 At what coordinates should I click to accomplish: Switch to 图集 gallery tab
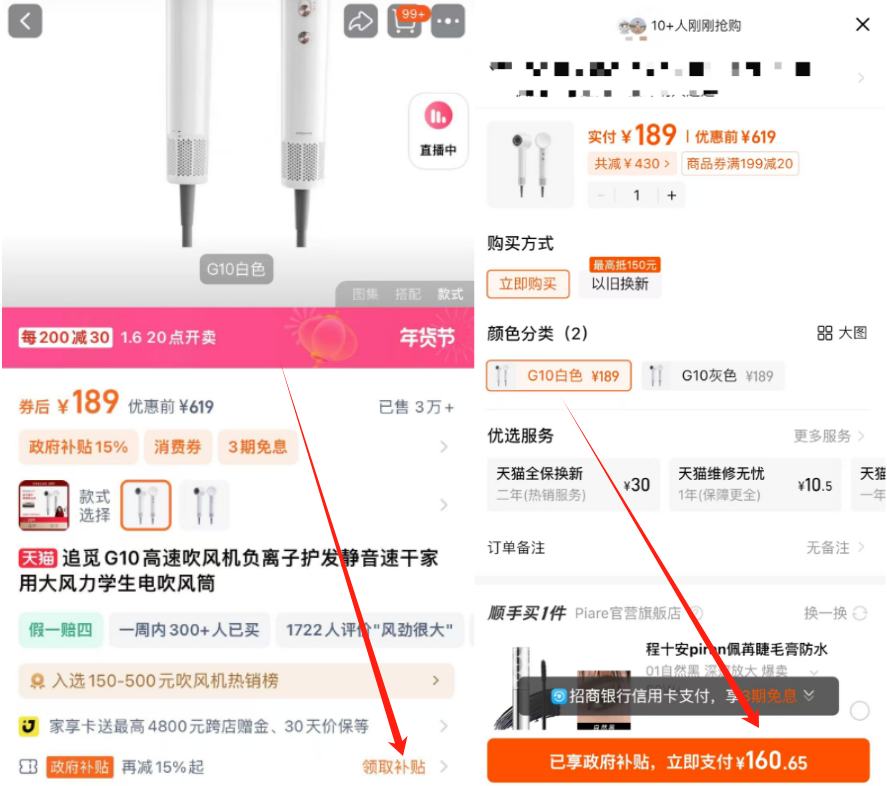click(364, 294)
